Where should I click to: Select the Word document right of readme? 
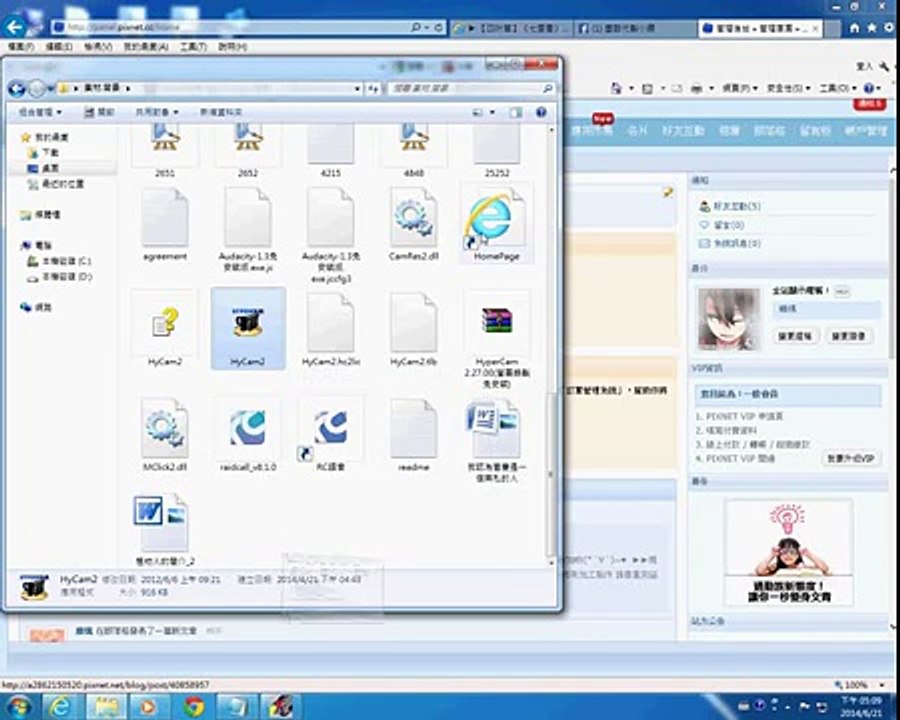[x=496, y=441]
